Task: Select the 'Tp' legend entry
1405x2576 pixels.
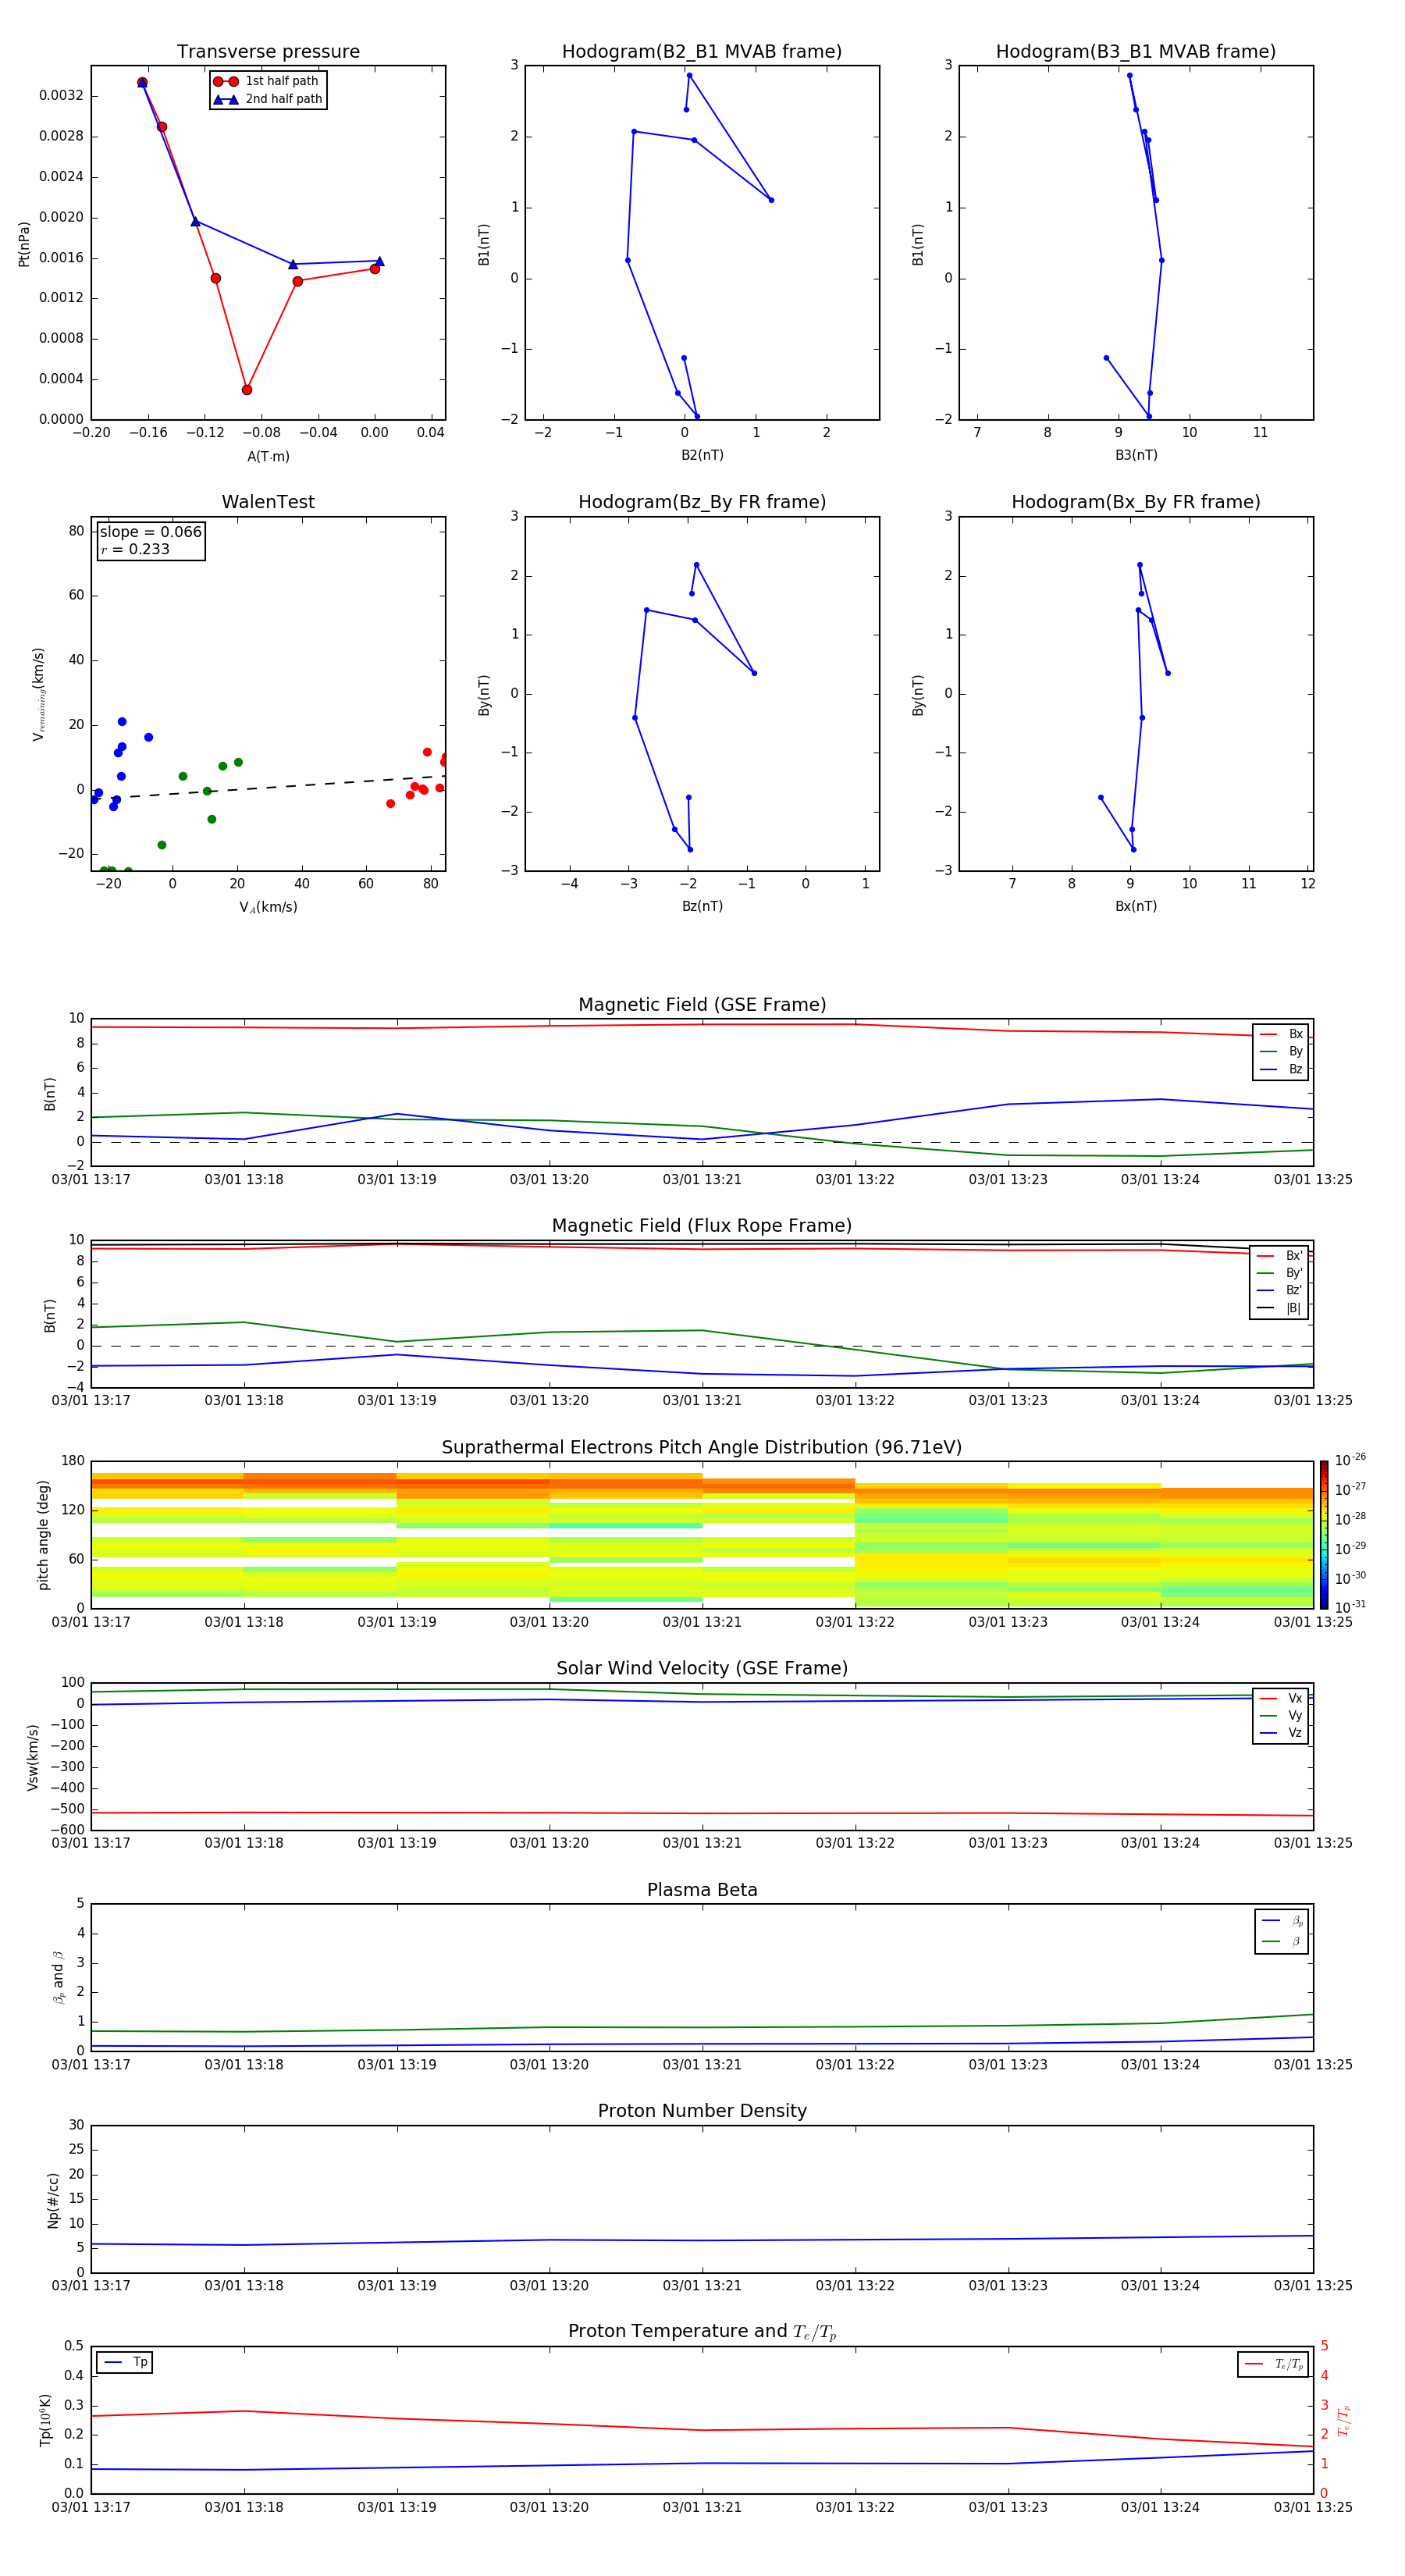Action: pos(126,2362)
